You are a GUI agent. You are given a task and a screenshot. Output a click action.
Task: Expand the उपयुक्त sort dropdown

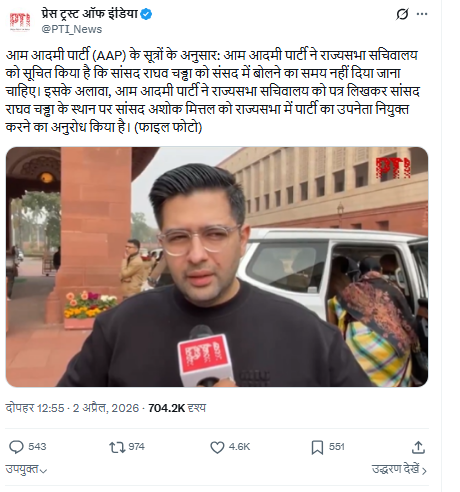(x=26, y=469)
